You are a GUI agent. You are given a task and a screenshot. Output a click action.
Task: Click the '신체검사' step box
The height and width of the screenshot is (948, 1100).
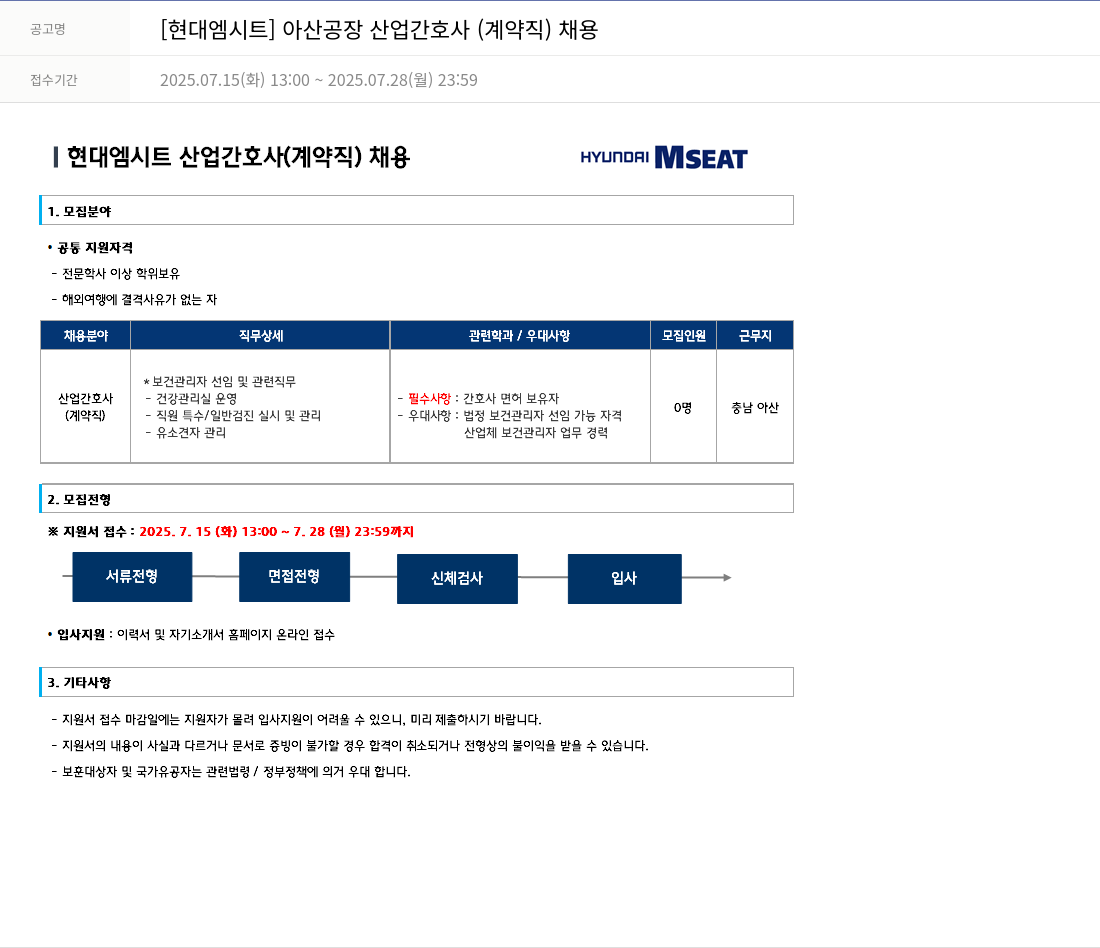(x=457, y=579)
